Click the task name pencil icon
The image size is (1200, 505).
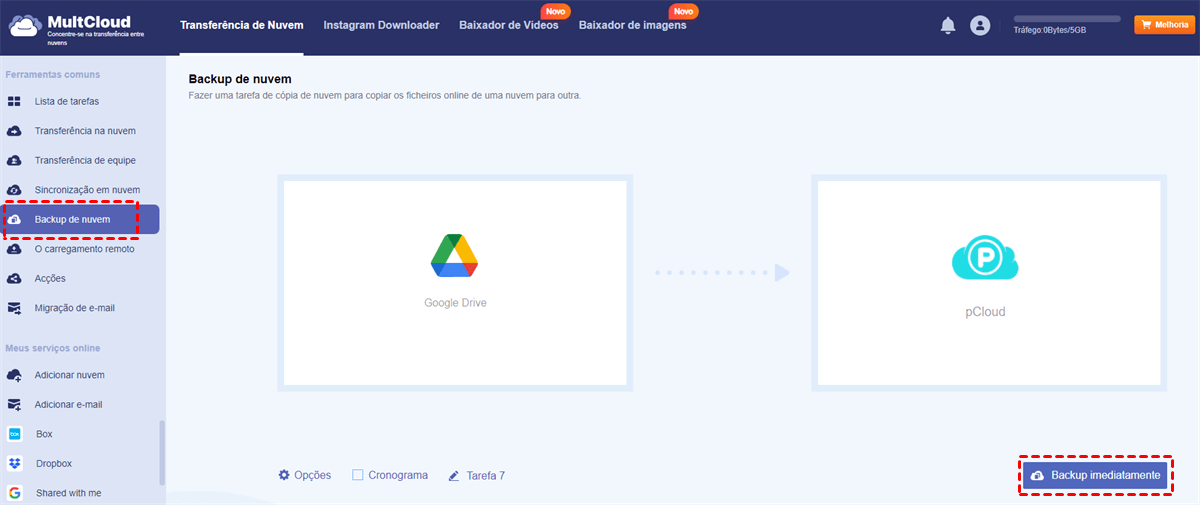click(x=454, y=476)
